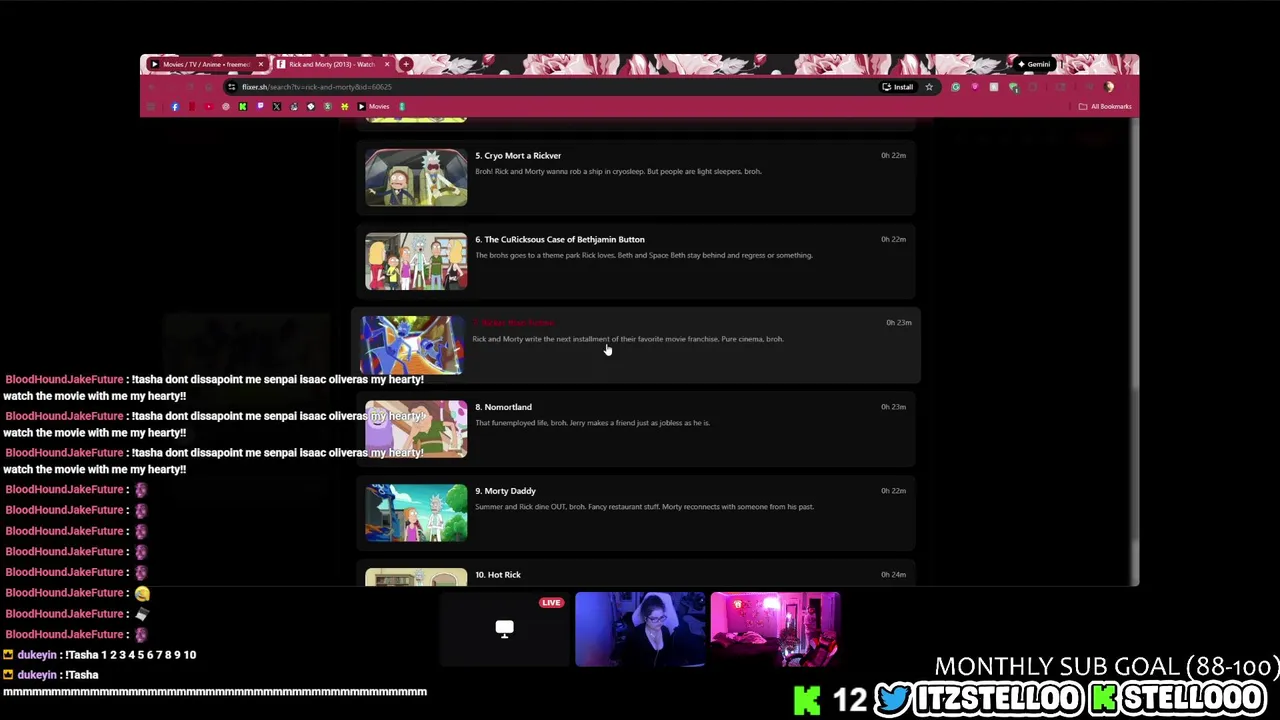Bookmark this page with the star icon
The image size is (1280, 720).
[x=929, y=87]
